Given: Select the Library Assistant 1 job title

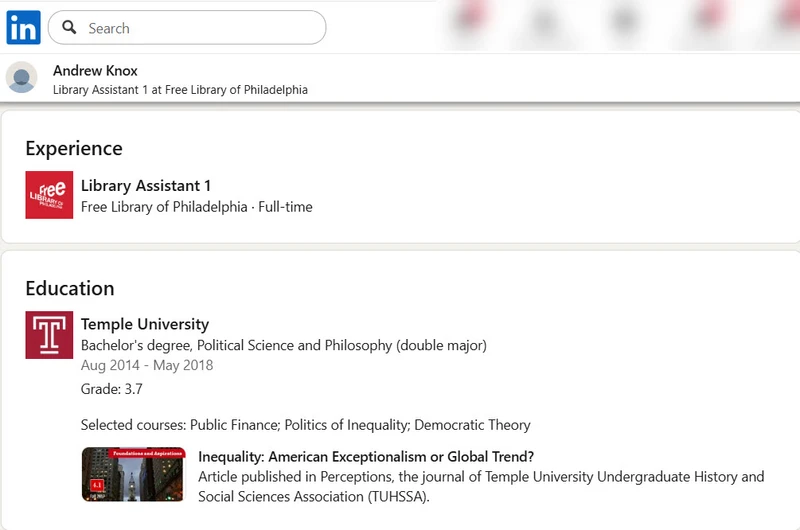Looking at the screenshot, I should (x=146, y=186).
